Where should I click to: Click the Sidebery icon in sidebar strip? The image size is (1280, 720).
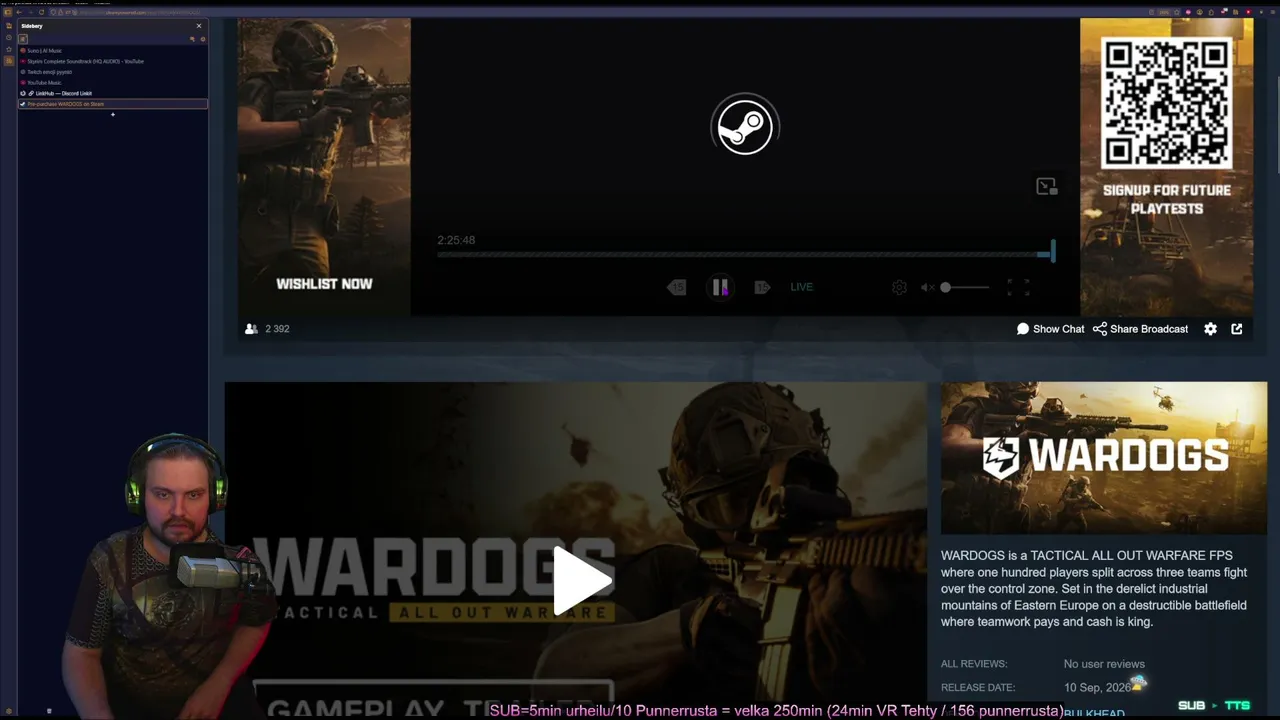(8, 60)
